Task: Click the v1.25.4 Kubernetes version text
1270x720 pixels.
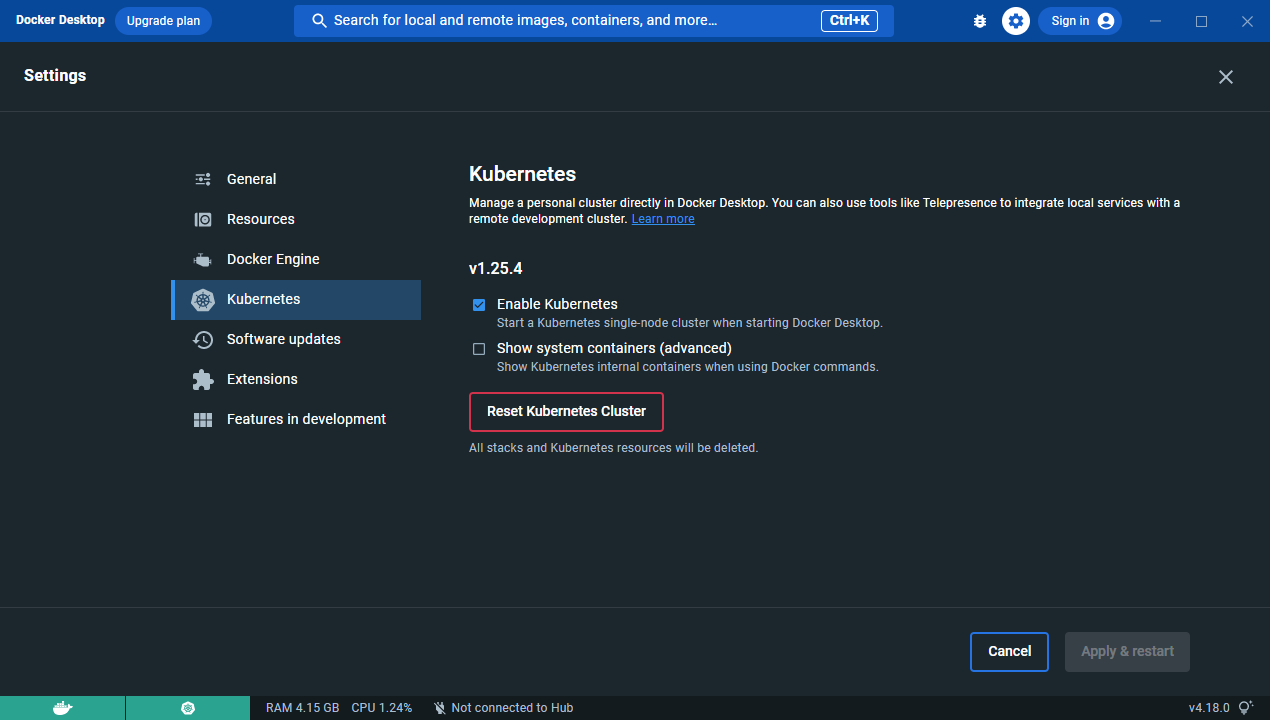Action: 496,268
